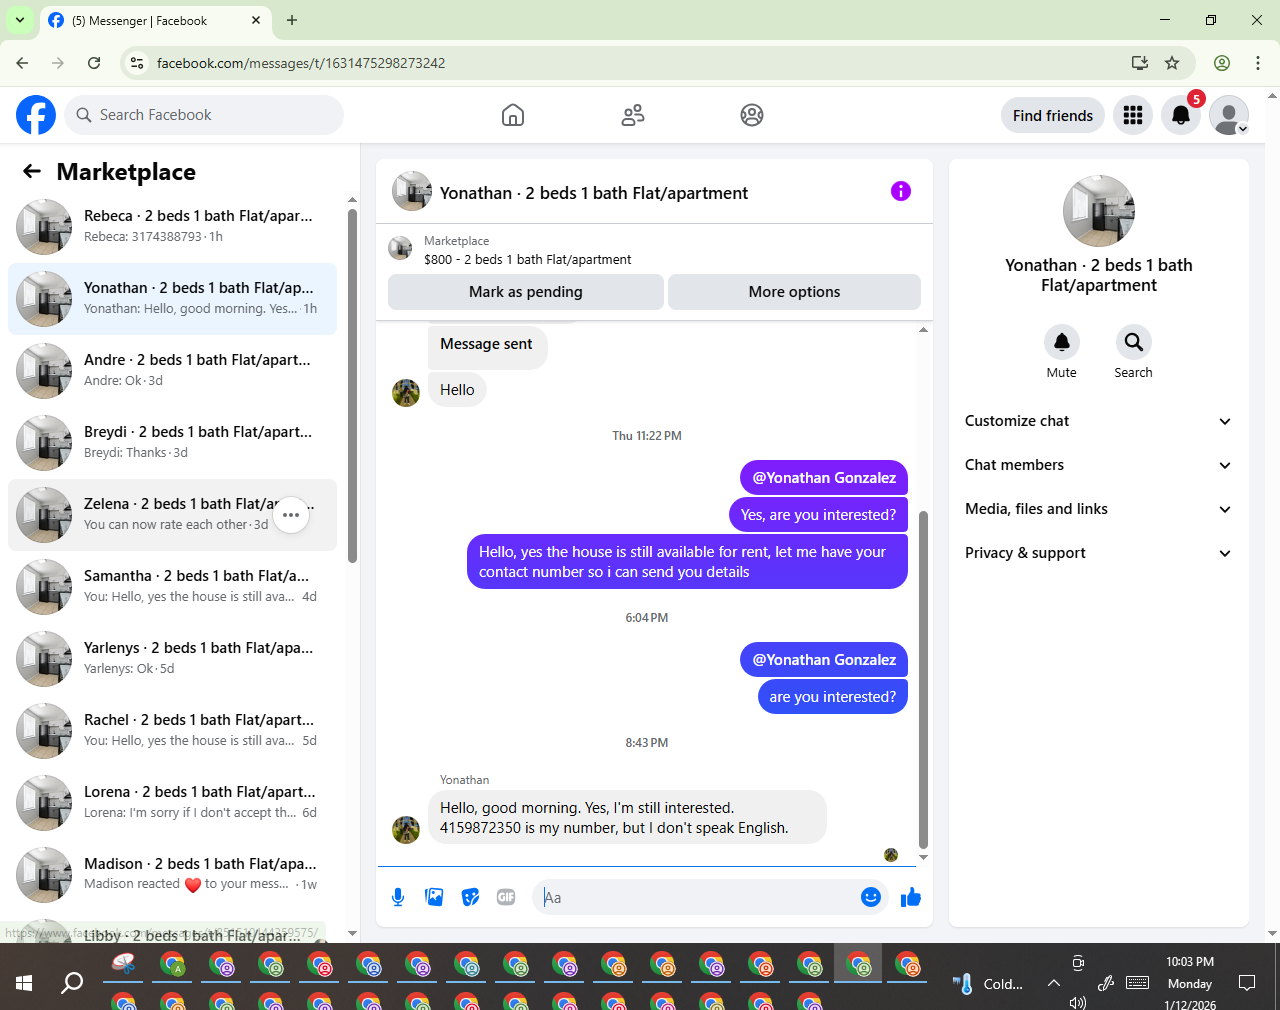
Task: Open the Andre conversation
Action: (172, 371)
